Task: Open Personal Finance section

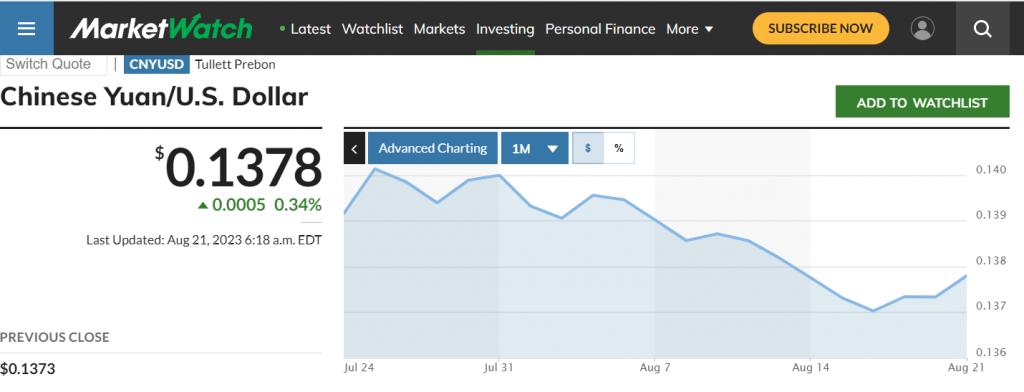Action: tap(600, 29)
